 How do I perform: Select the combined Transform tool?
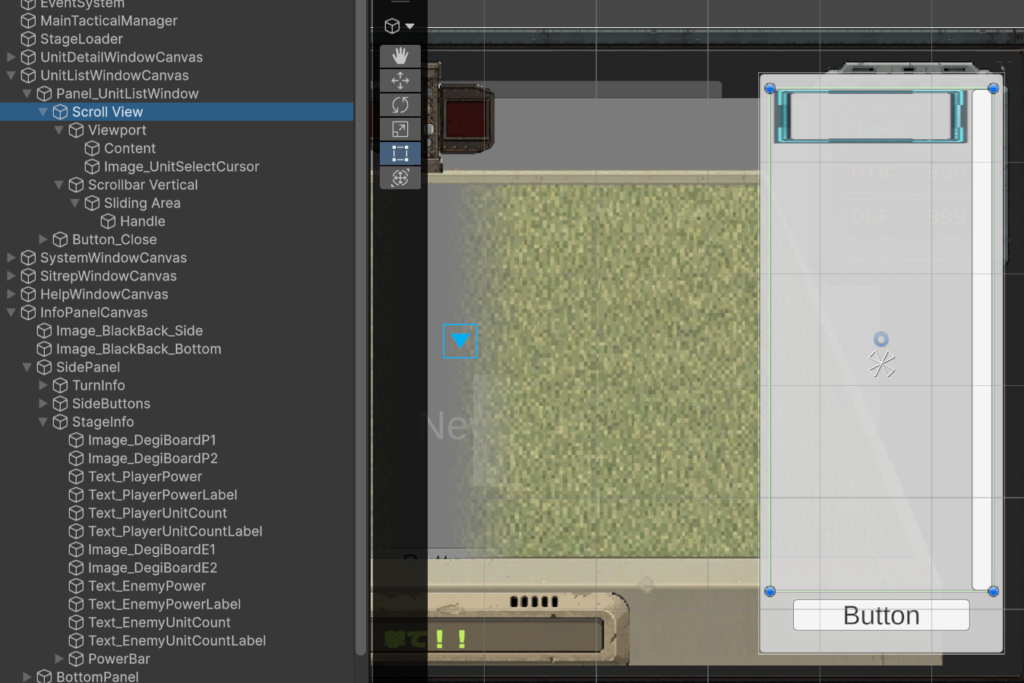pos(400,178)
